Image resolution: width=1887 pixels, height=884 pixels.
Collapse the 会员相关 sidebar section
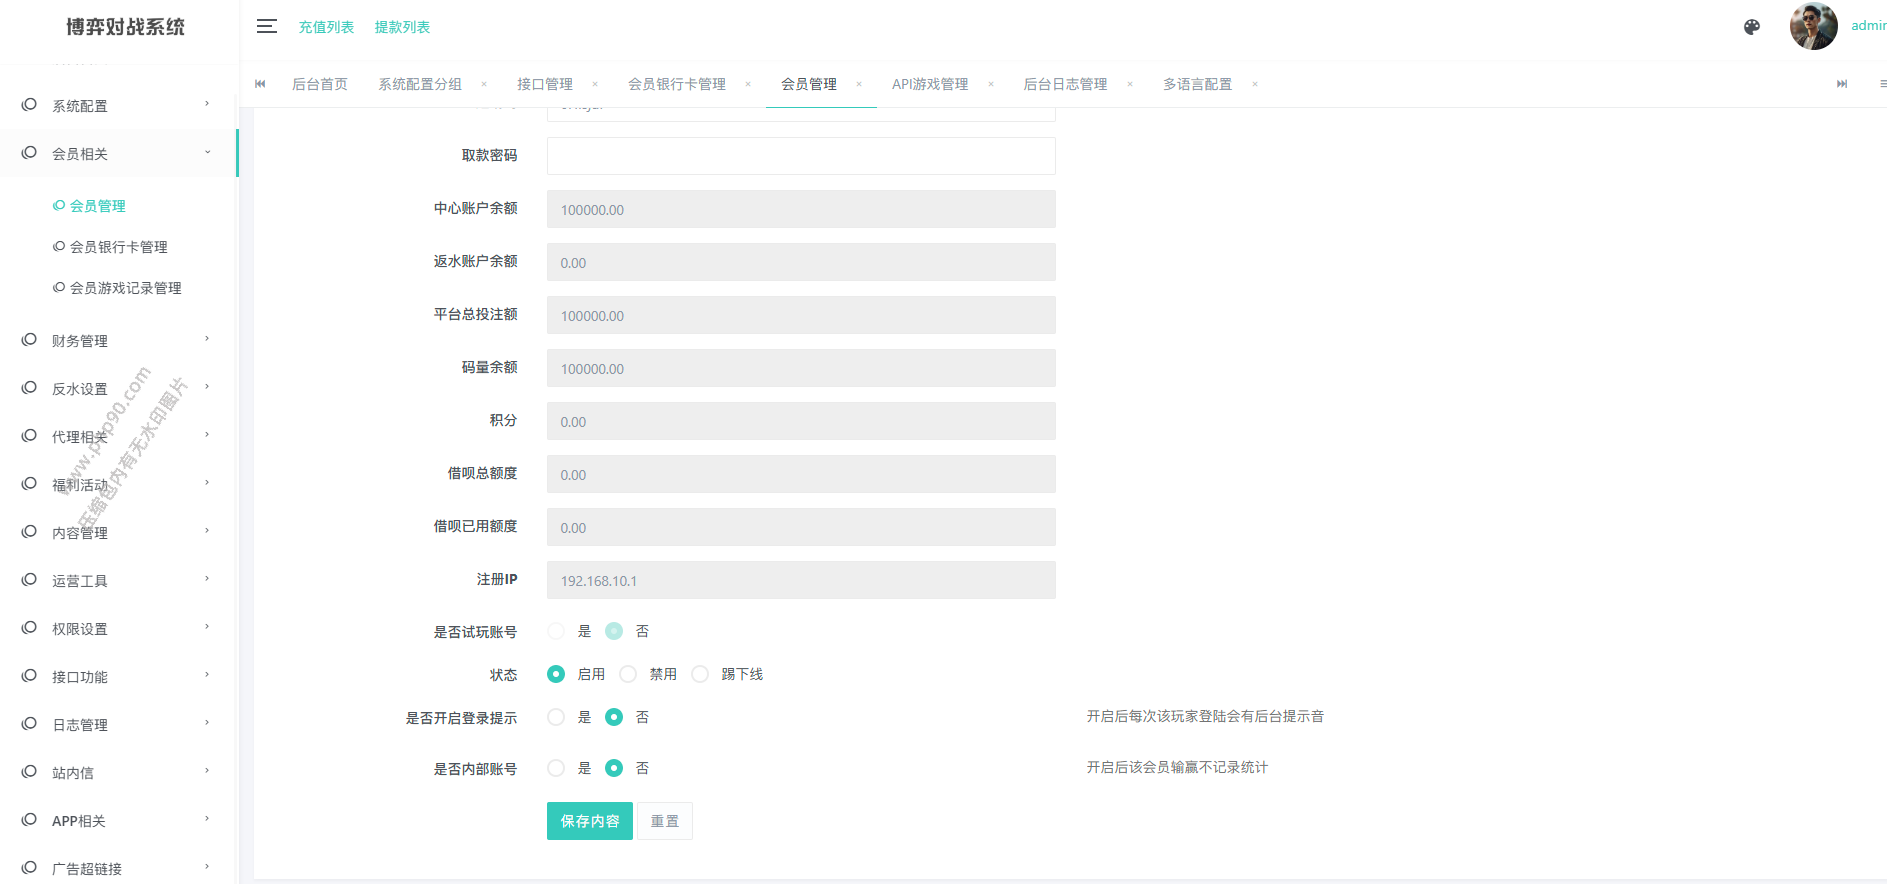80,154
